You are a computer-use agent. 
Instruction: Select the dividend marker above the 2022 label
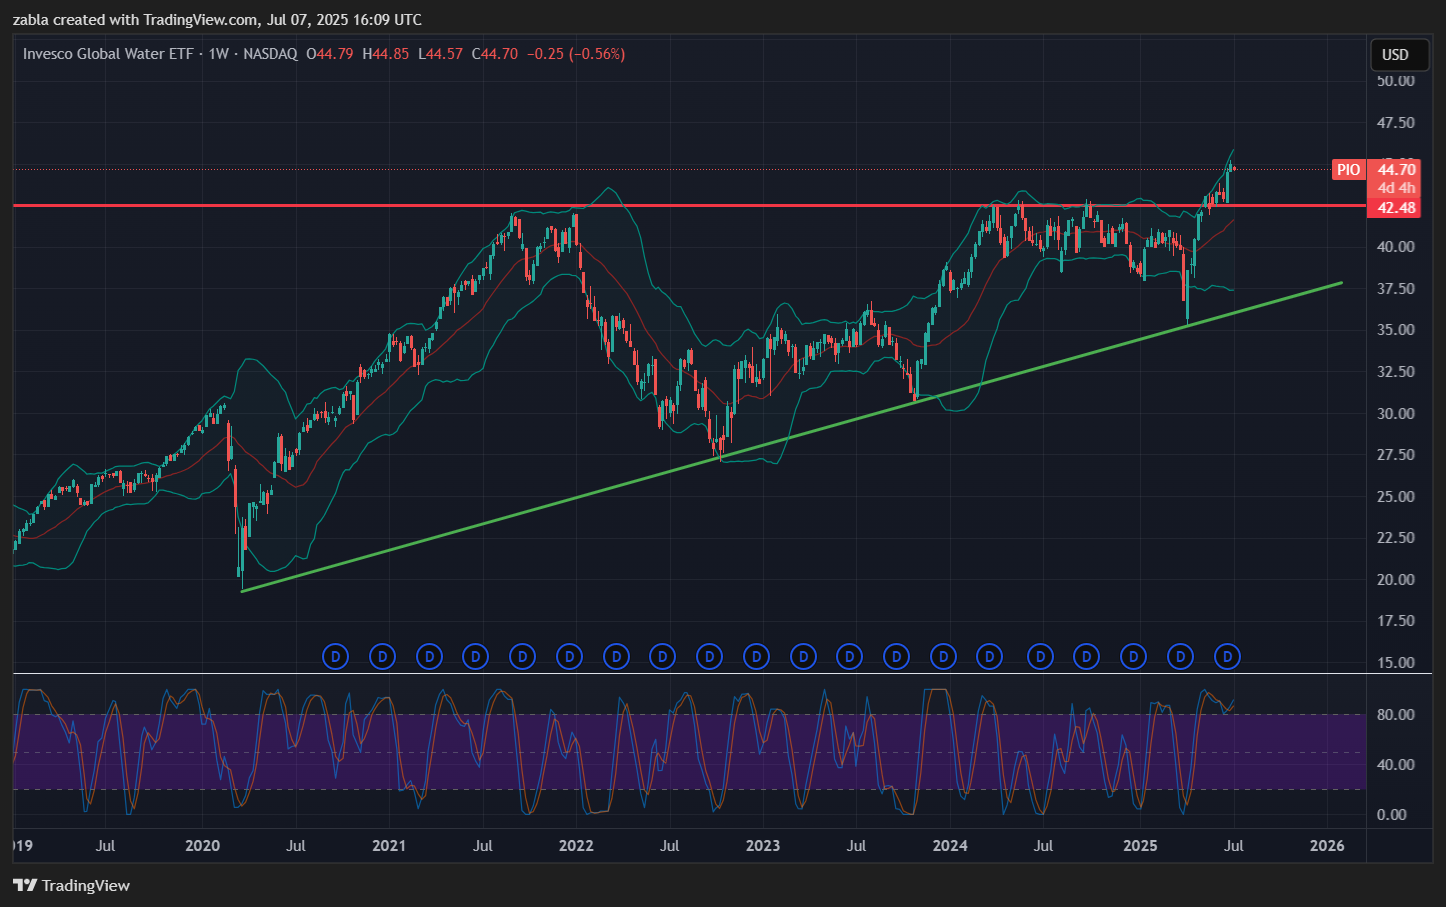(x=569, y=657)
